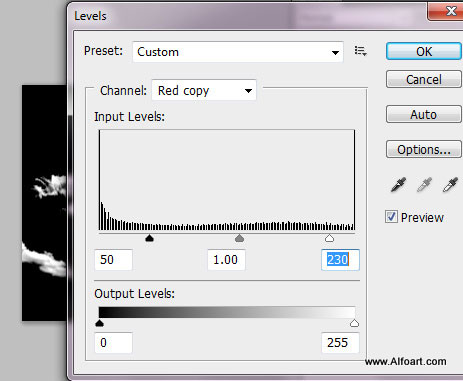Image resolution: width=463 pixels, height=381 pixels.
Task: Click the OK button
Action: click(x=424, y=51)
